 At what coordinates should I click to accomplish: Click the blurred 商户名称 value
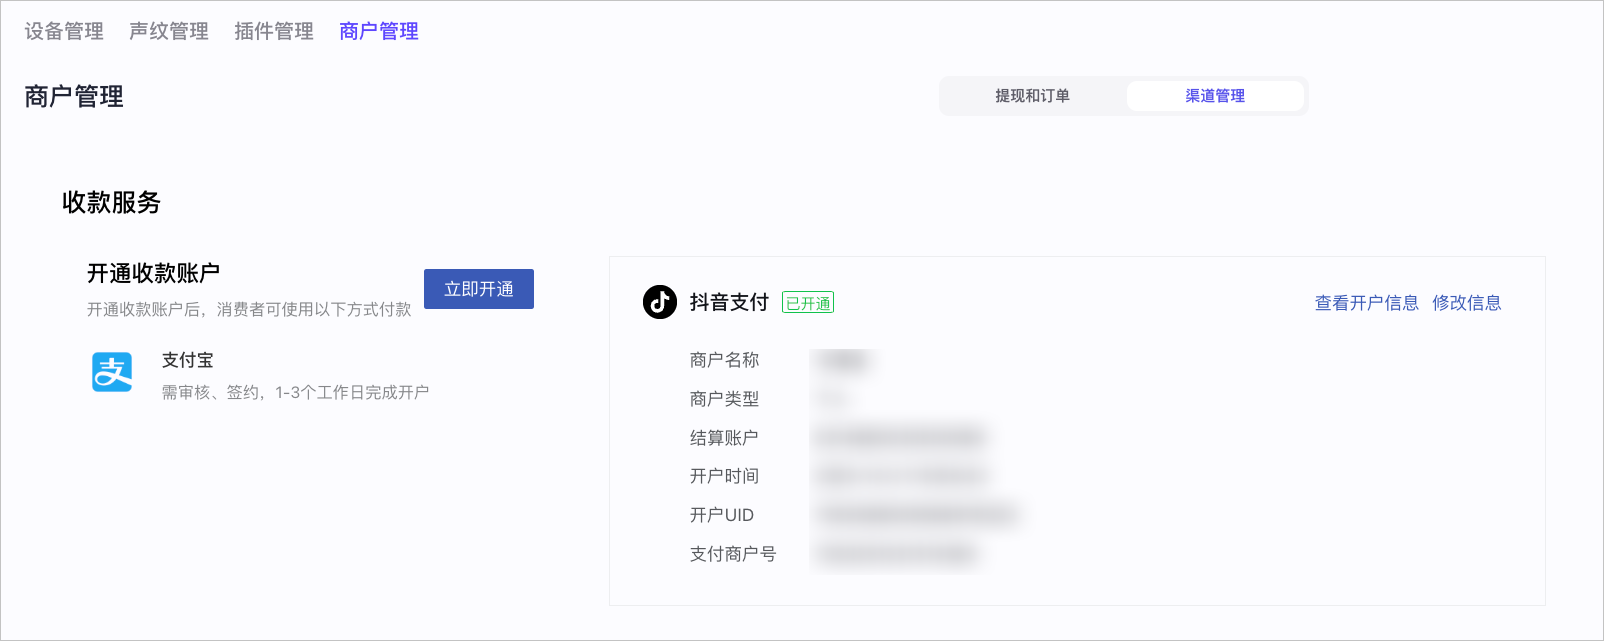coord(845,360)
